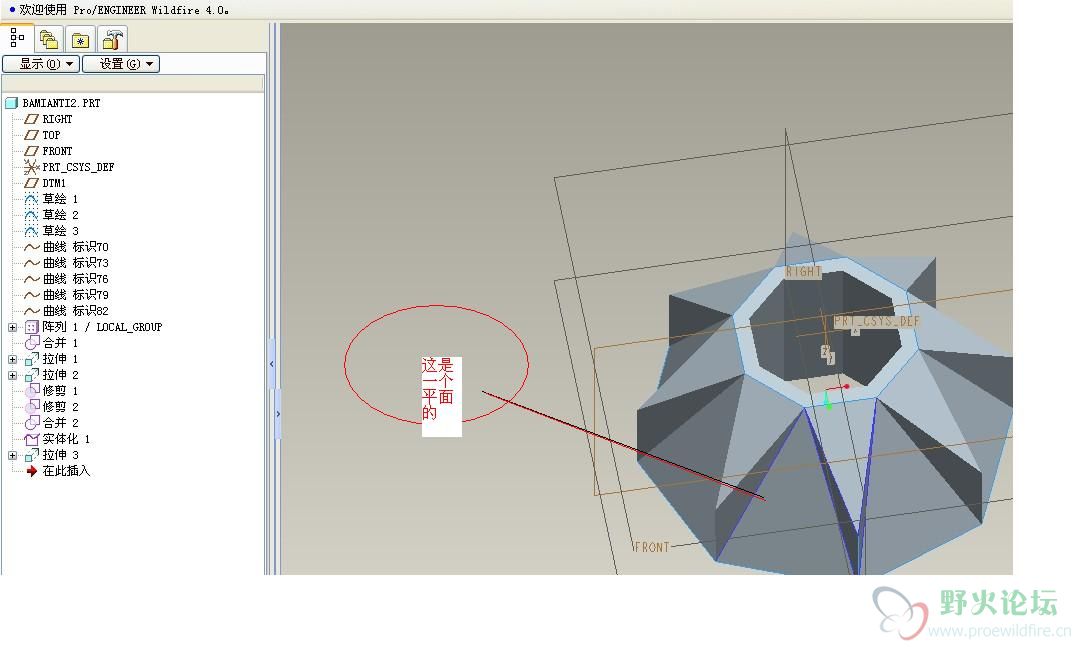Click the 曲线 标识82 curve icon

tap(32, 311)
